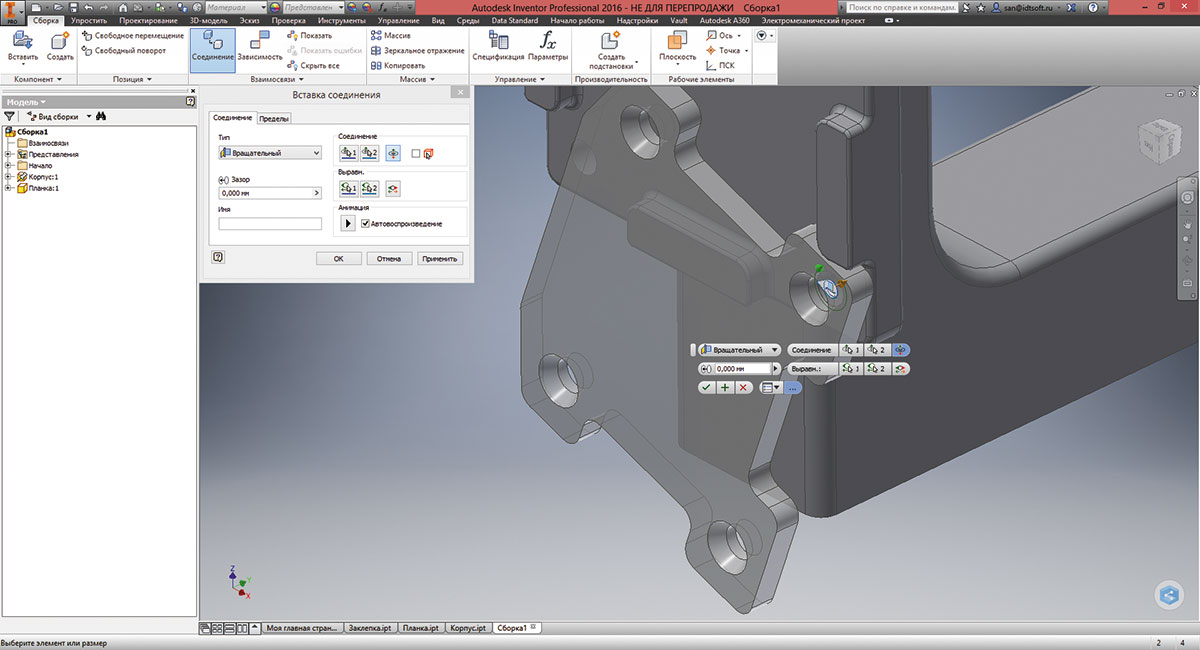Click the Массив pattern tool
This screenshot has height=650, width=1200.
point(391,36)
